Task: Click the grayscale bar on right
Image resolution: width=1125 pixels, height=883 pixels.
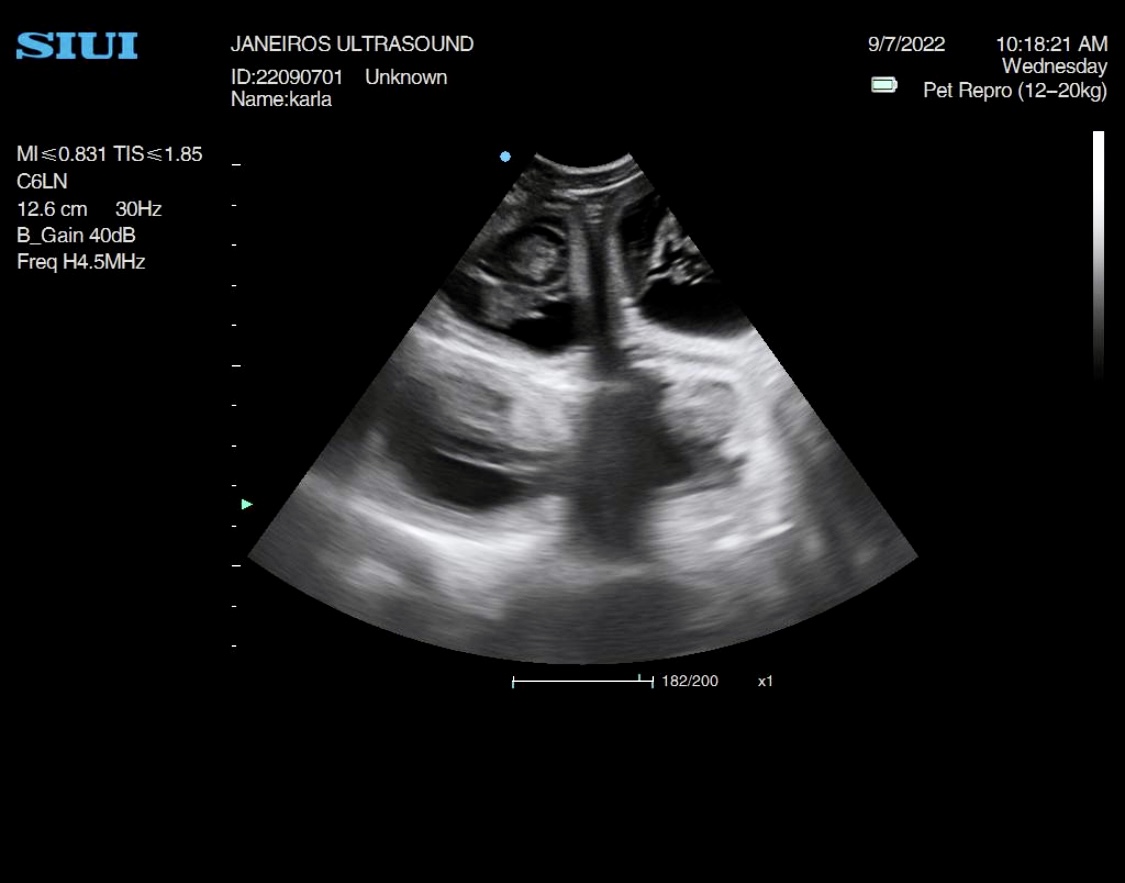Action: click(1098, 255)
